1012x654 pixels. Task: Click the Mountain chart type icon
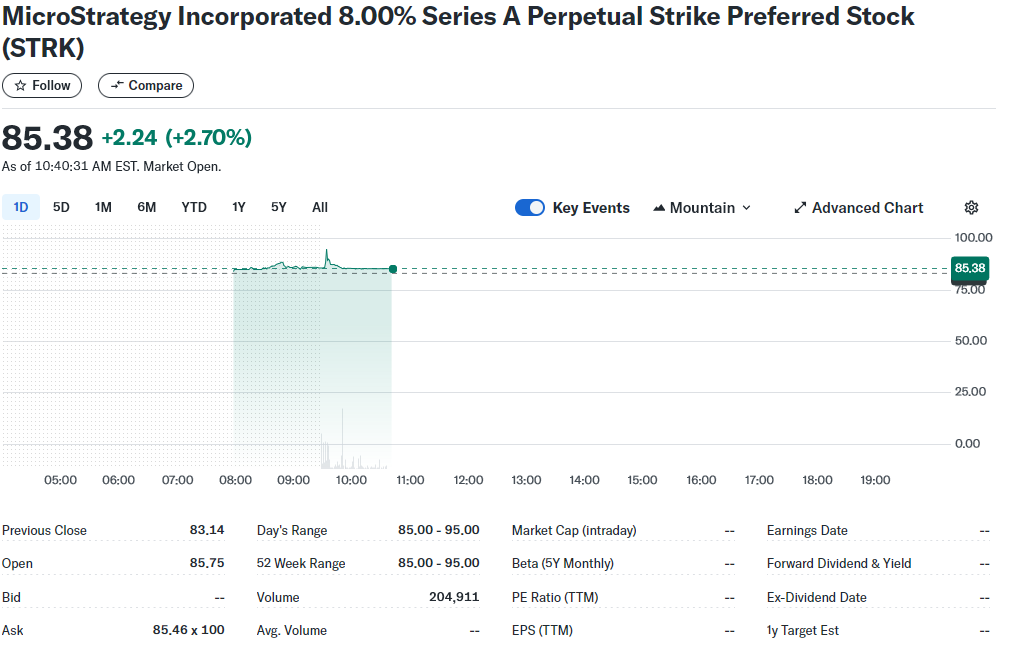pos(659,208)
